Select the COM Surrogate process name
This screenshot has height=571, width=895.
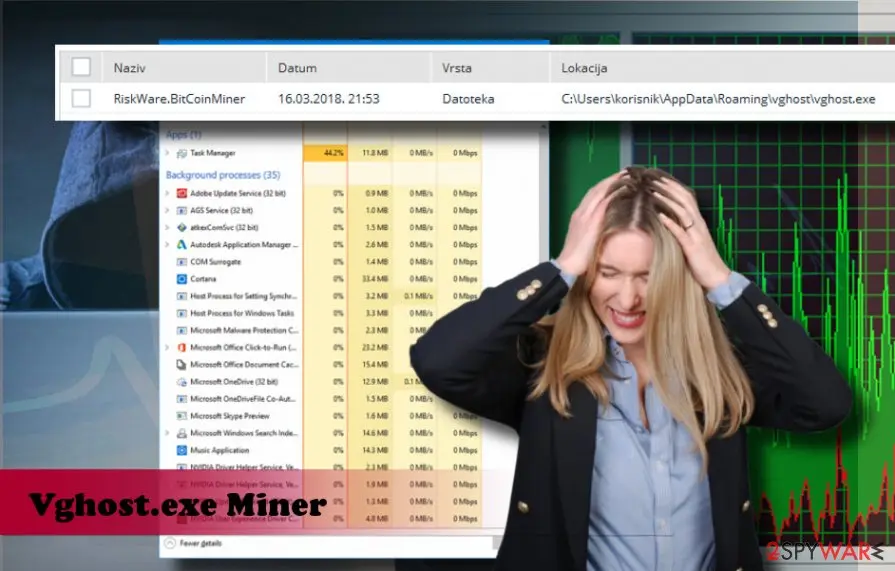(x=216, y=262)
